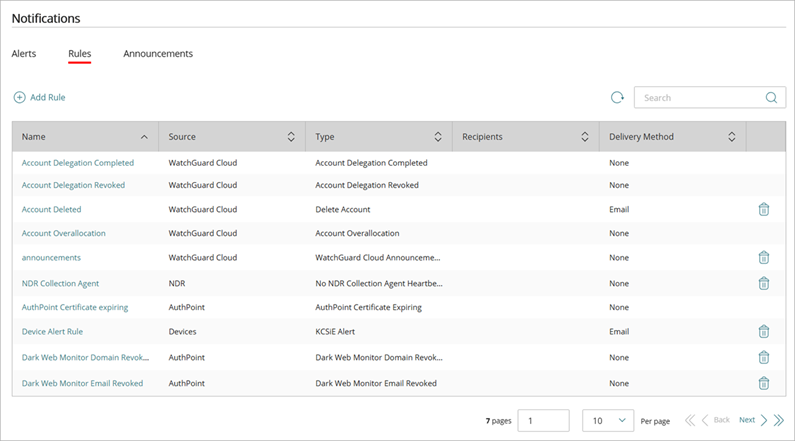This screenshot has height=441, width=795.
Task: Open Account Delegation Revoked rule
Action: point(73,185)
